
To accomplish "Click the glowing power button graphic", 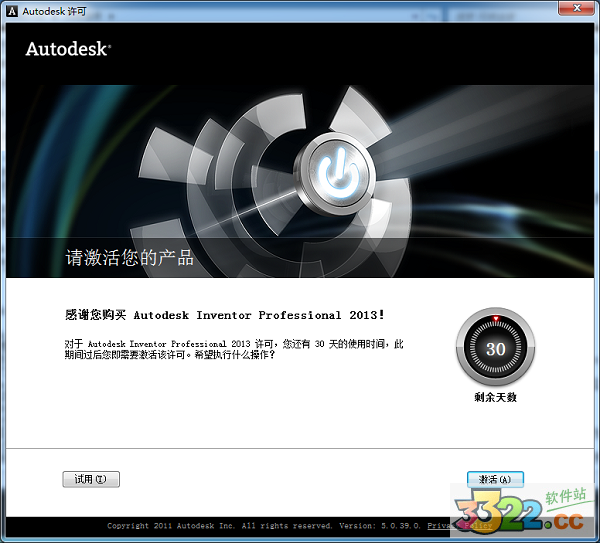I will click(x=336, y=174).
